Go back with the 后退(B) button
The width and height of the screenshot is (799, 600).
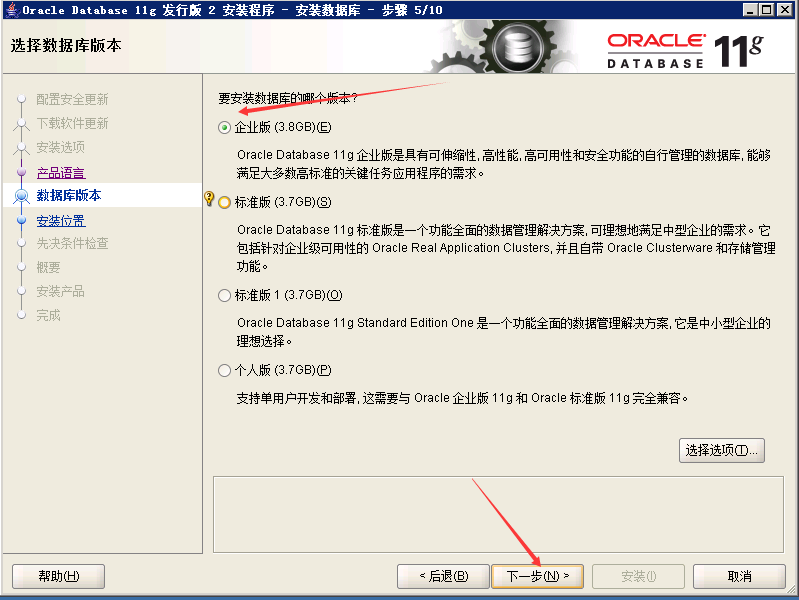[x=443, y=576]
